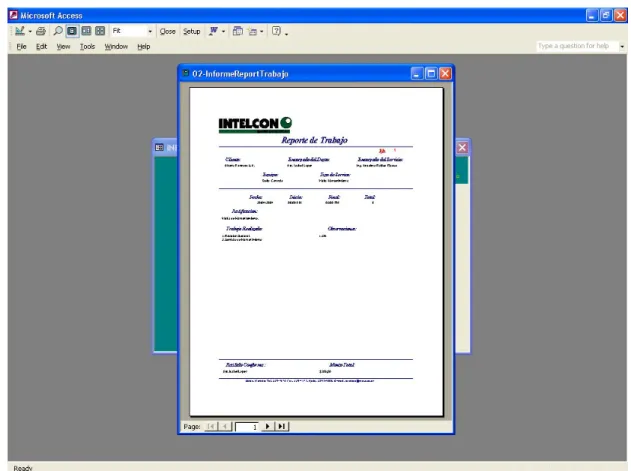Open Toolbar Options arrow after Help icon
This screenshot has width=631, height=471.
tap(286, 33)
